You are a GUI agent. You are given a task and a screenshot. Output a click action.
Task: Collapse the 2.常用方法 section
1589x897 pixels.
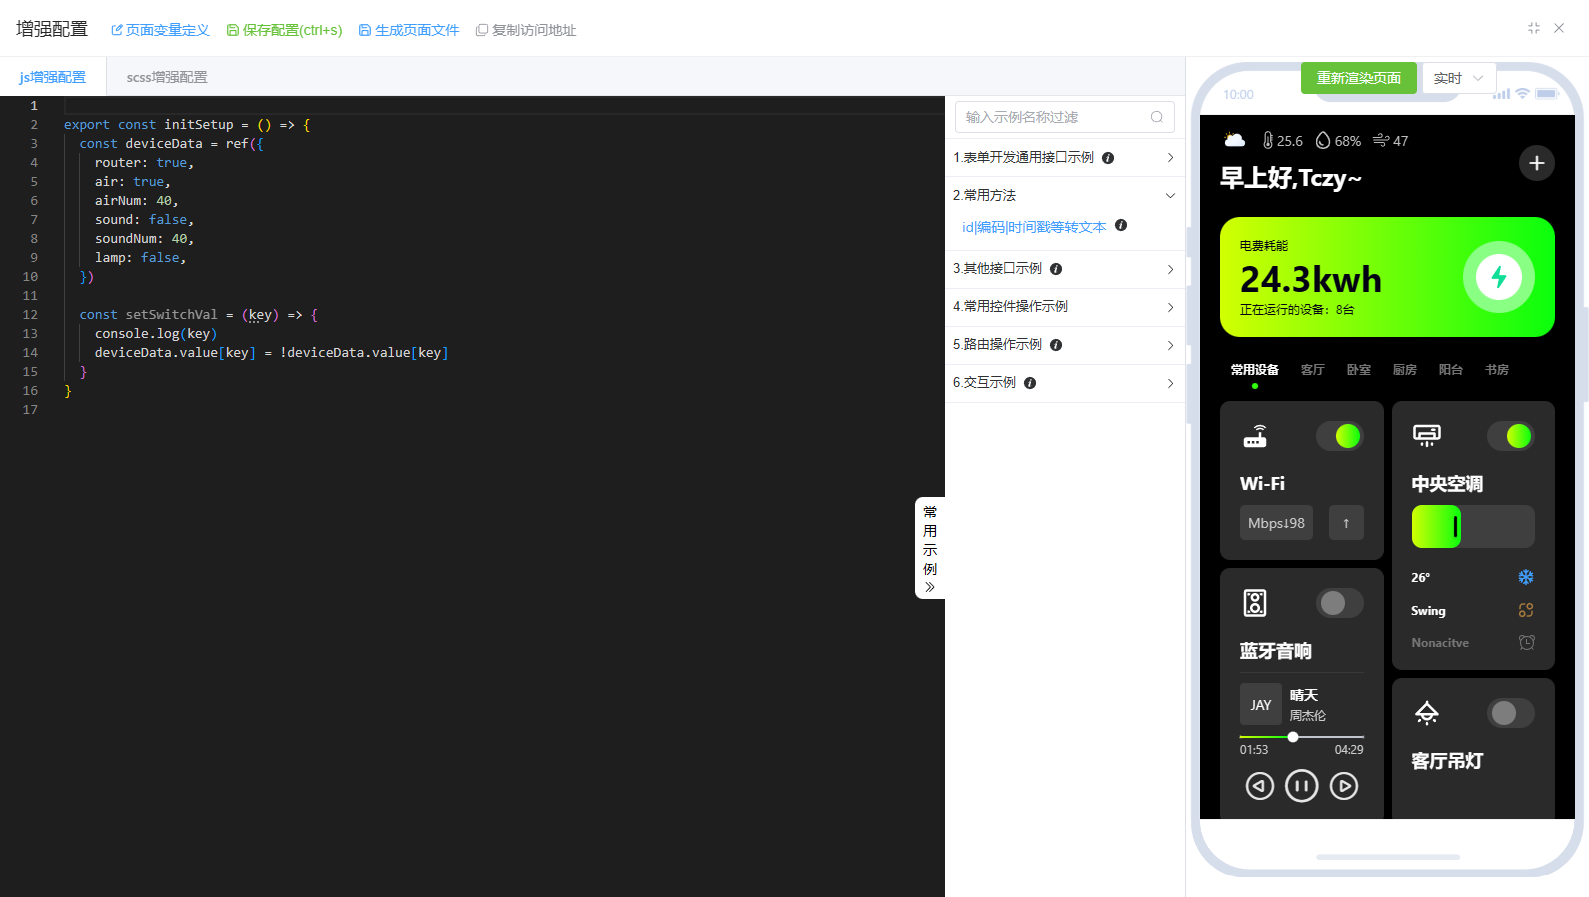tap(1064, 195)
